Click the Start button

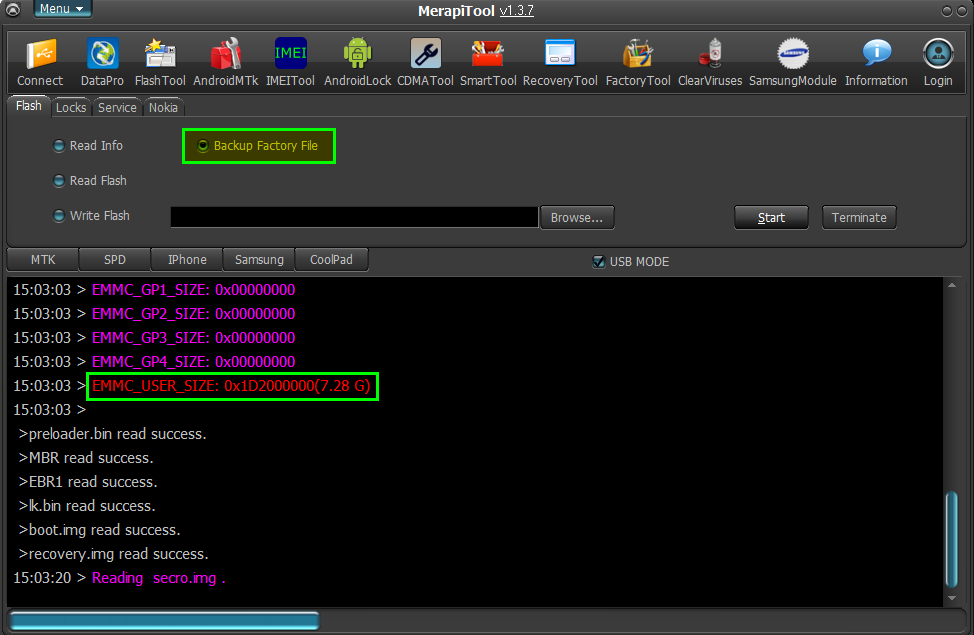pos(771,218)
